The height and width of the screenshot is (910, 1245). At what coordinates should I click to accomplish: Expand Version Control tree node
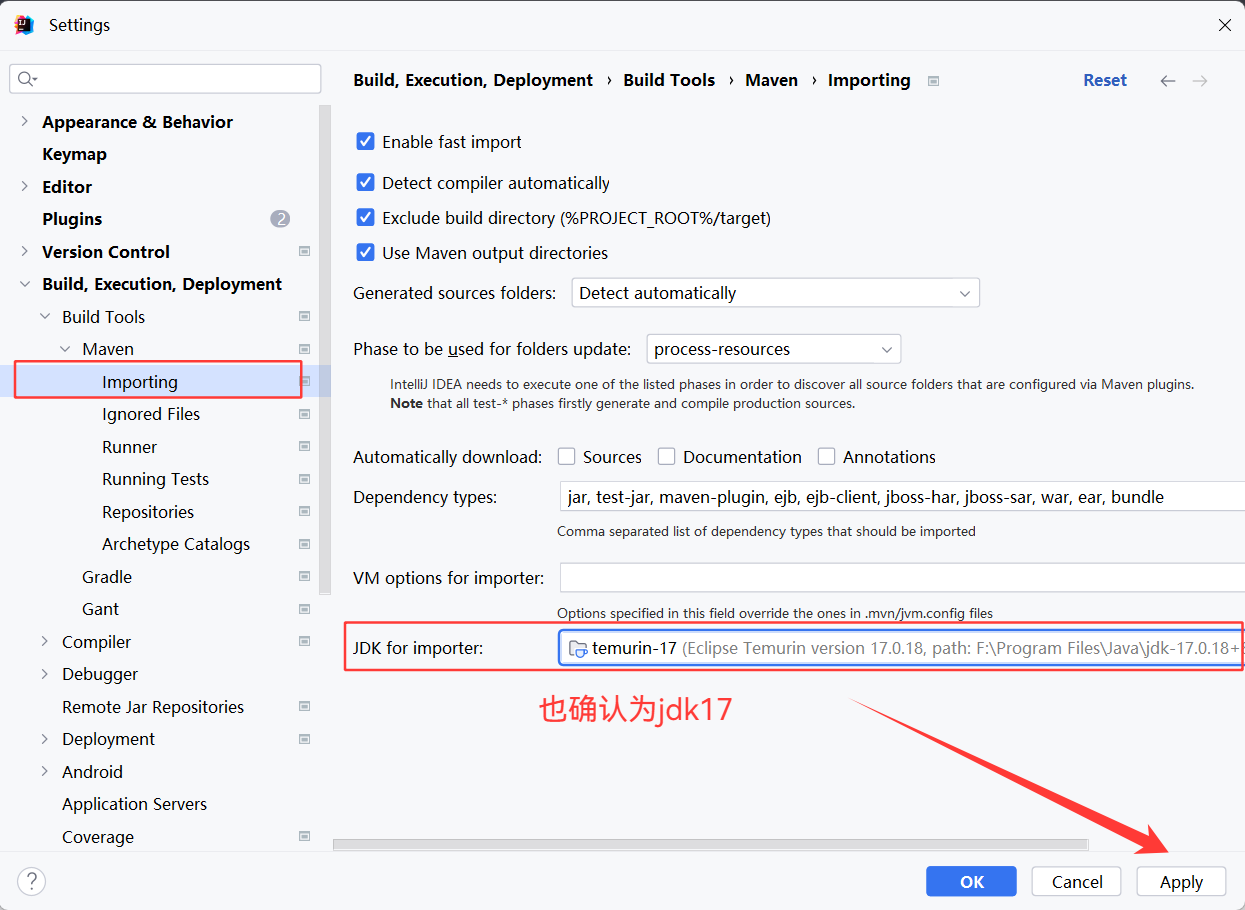pos(25,251)
